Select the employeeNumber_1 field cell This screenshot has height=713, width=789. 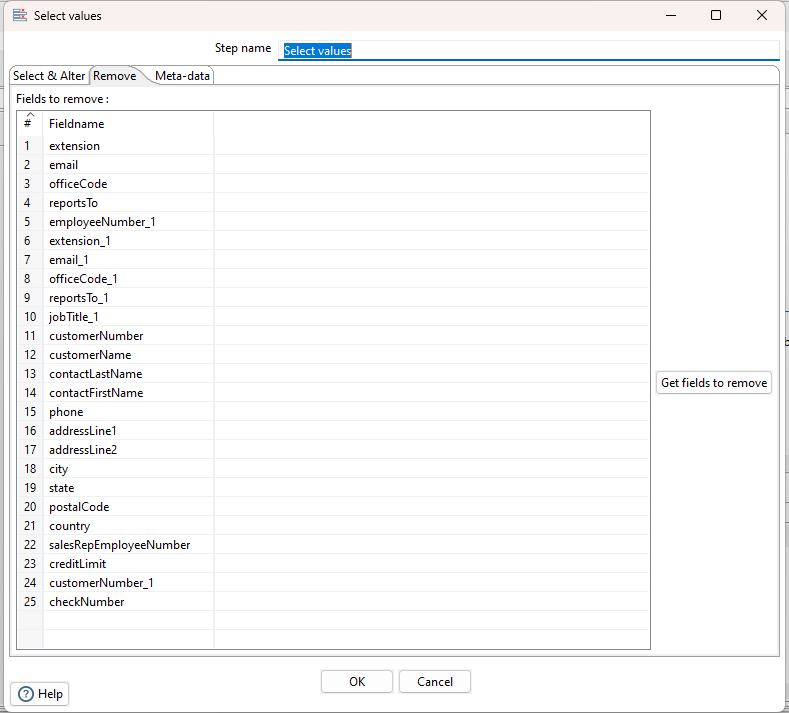point(127,222)
